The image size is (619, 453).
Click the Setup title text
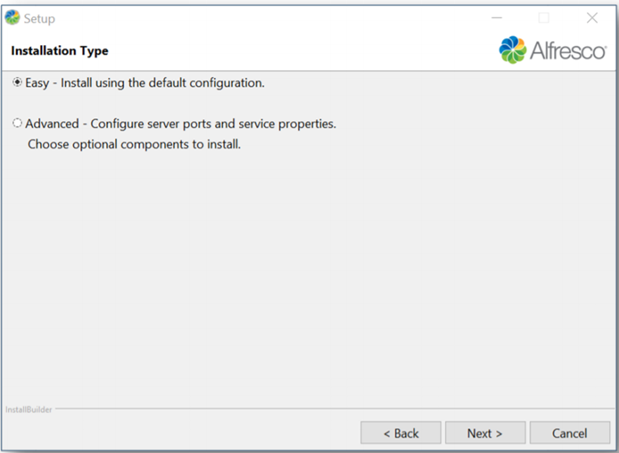click(40, 18)
